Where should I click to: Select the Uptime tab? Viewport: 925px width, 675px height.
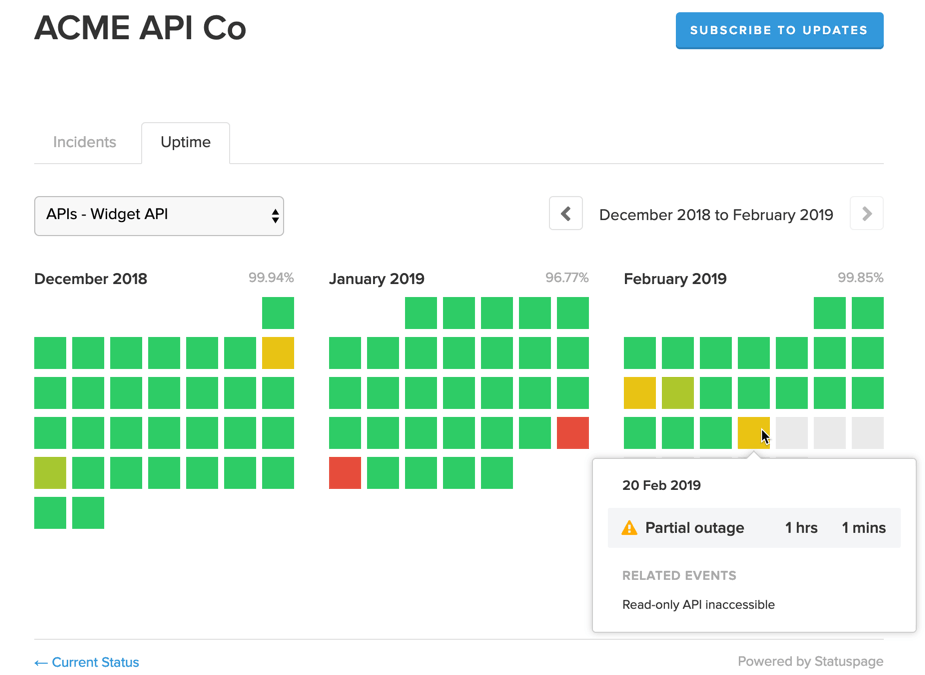point(185,142)
